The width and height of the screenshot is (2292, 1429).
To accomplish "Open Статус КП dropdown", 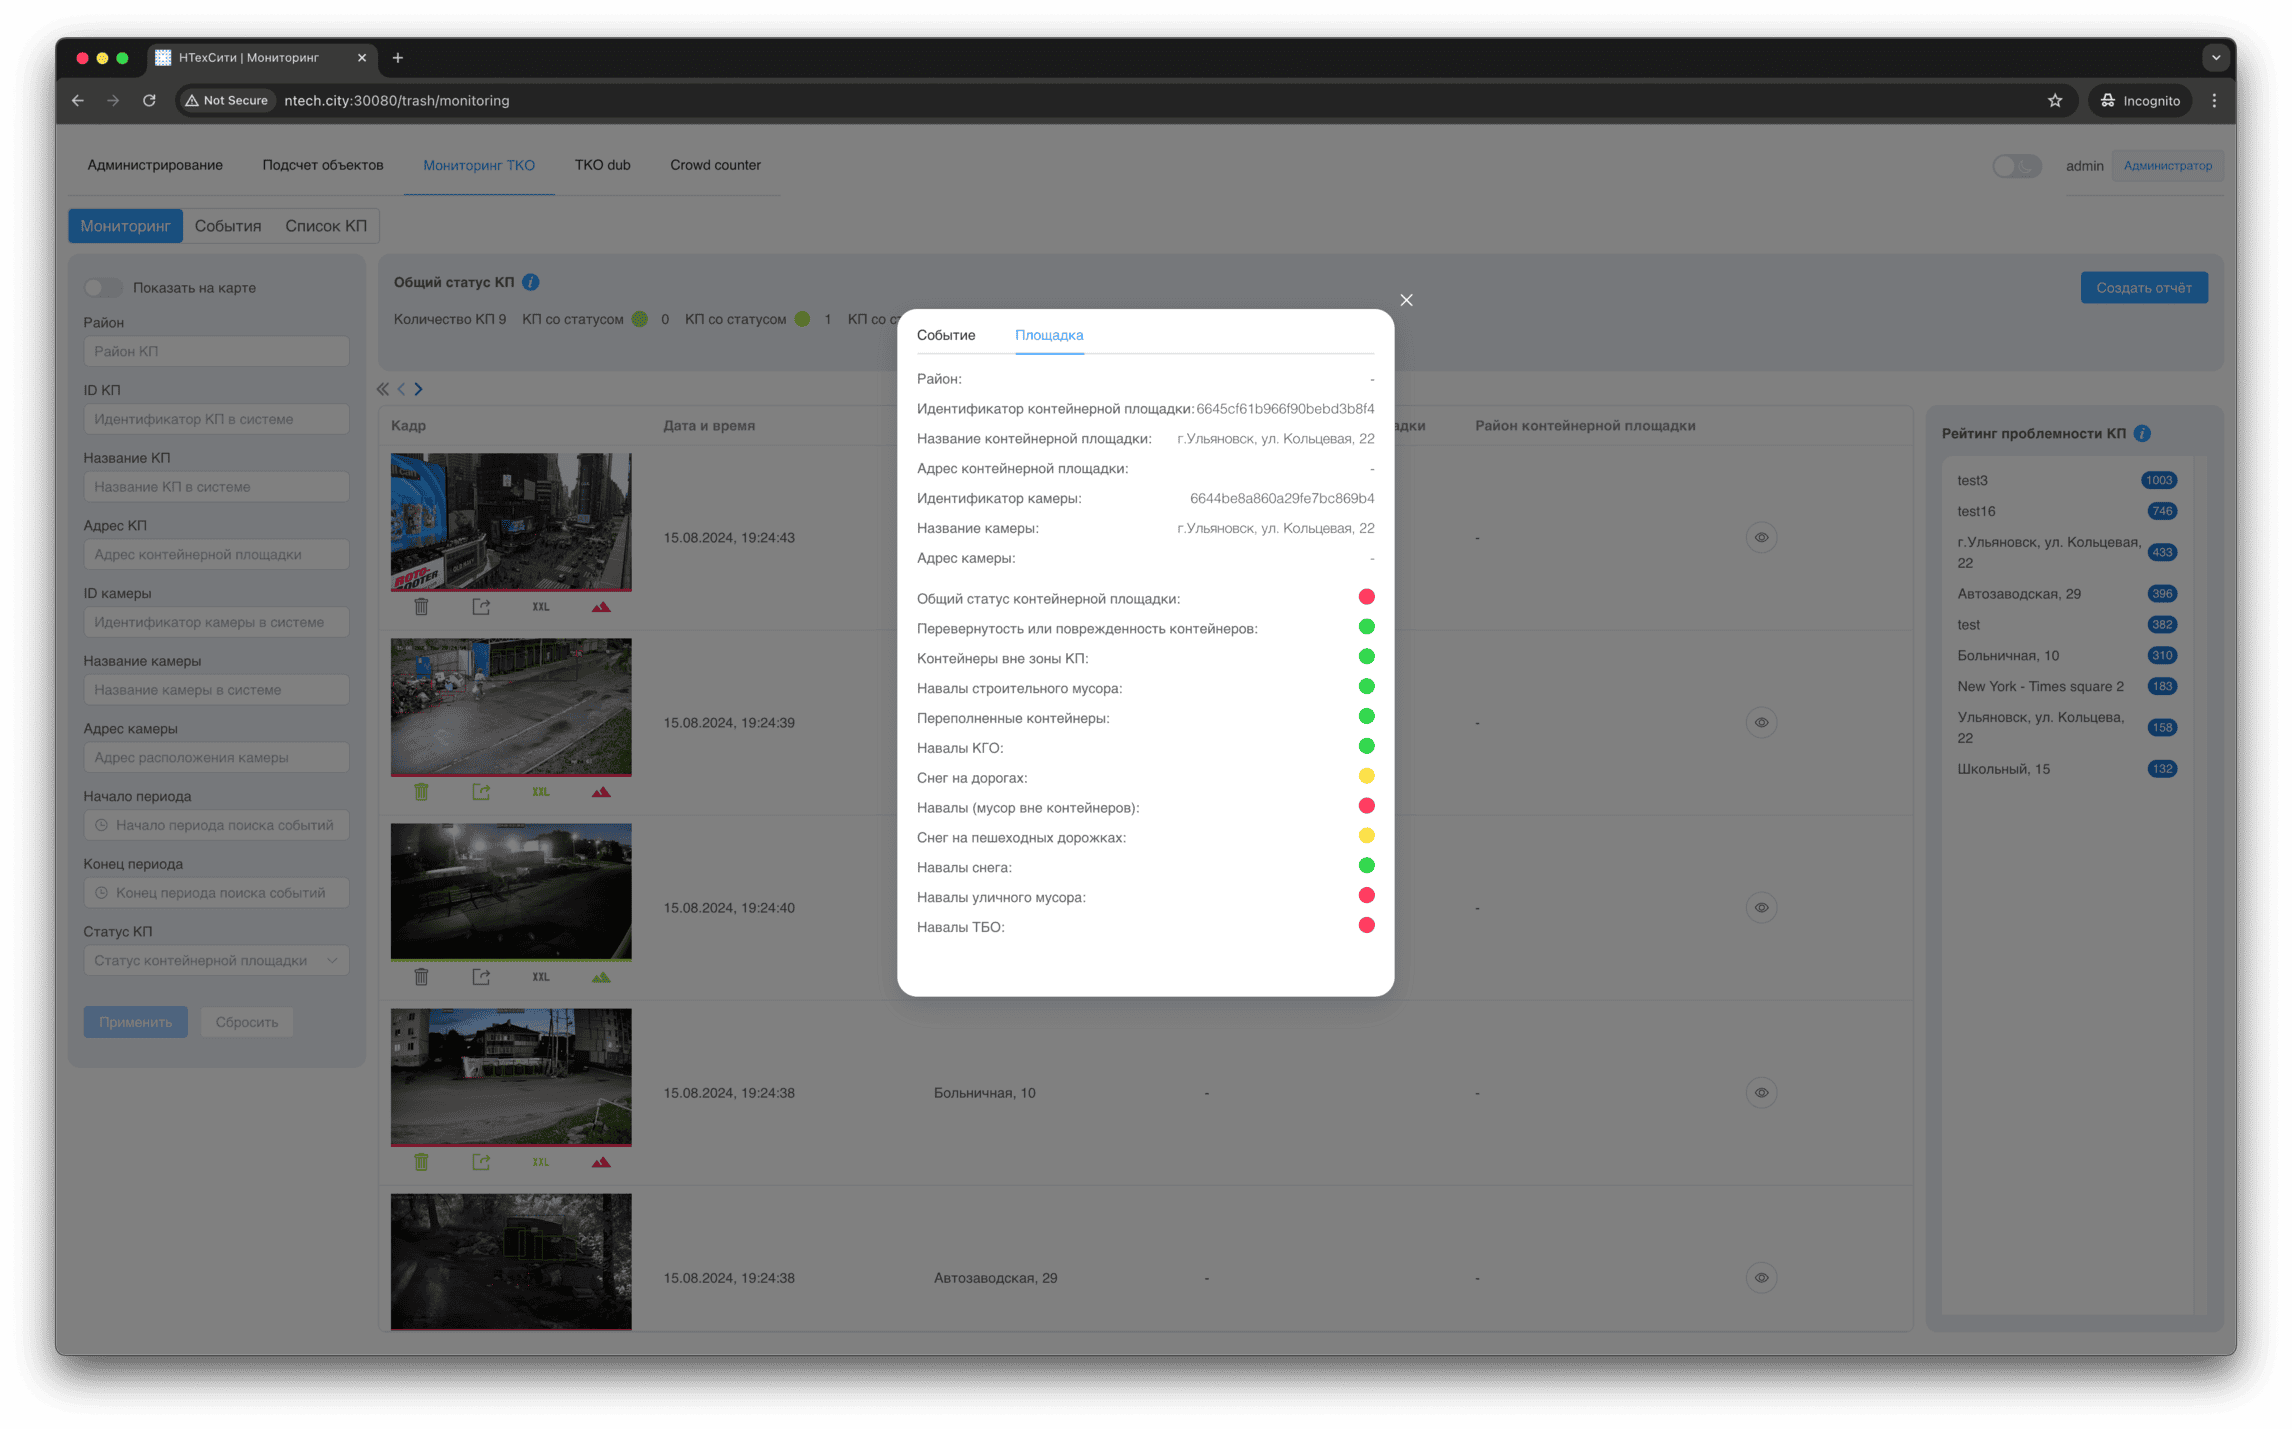I will (216, 960).
